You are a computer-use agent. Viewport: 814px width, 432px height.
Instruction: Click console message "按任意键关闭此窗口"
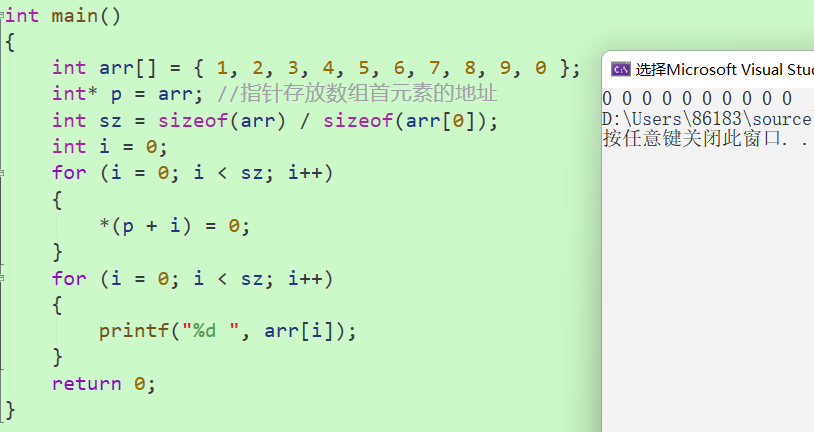pyautogui.click(x=691, y=139)
